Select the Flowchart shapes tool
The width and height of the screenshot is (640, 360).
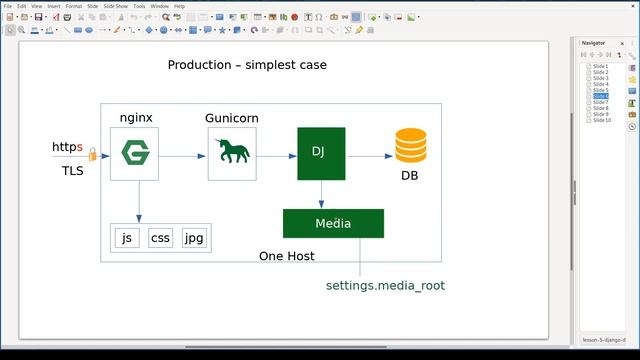193,30
